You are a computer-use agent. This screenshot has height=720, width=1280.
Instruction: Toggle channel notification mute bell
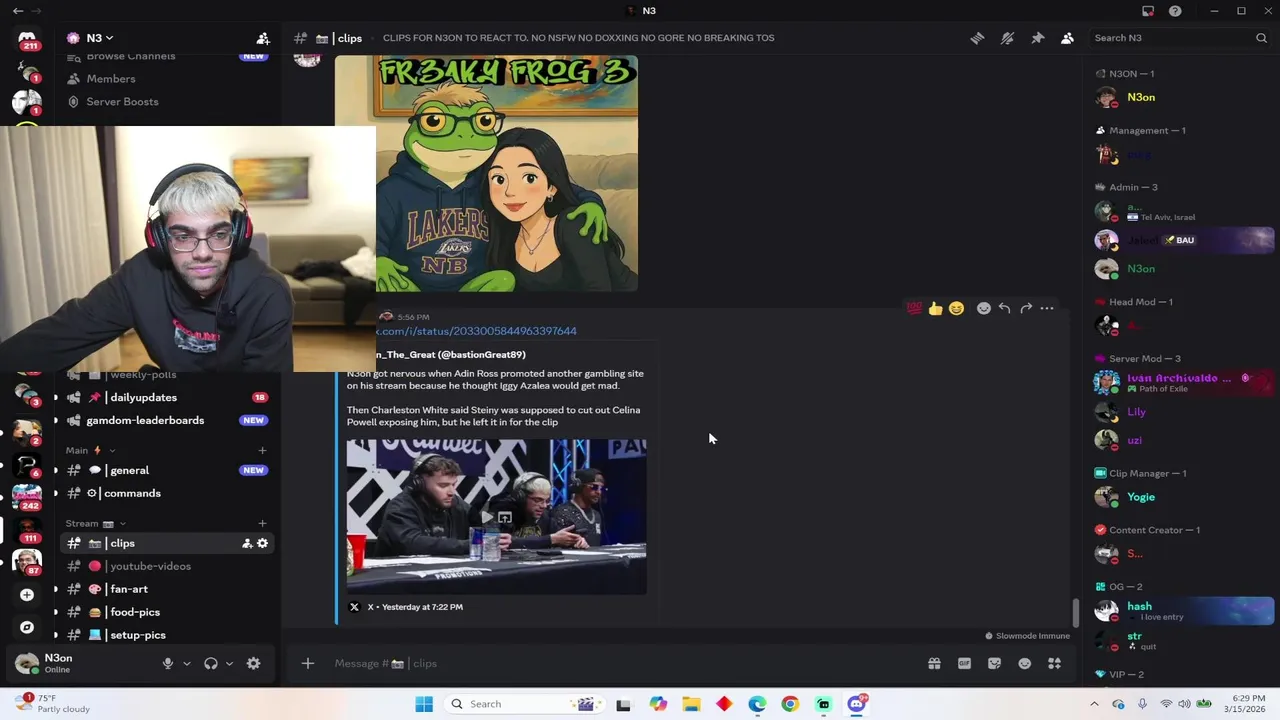coord(1007,38)
